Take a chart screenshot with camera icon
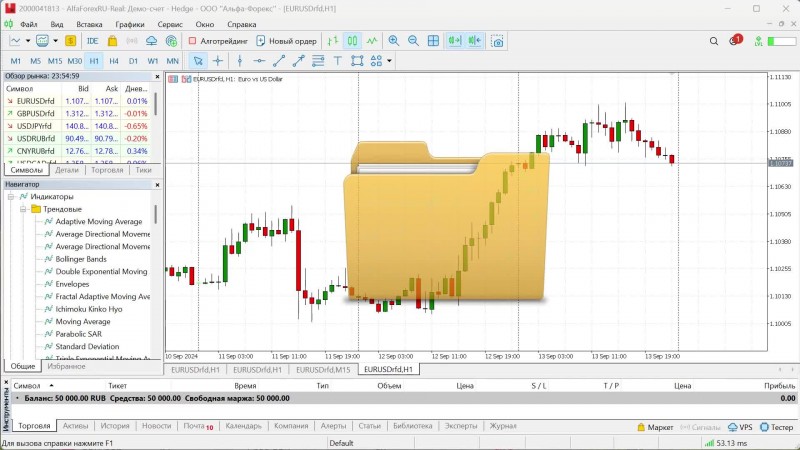800x450 pixels. [x=497, y=41]
